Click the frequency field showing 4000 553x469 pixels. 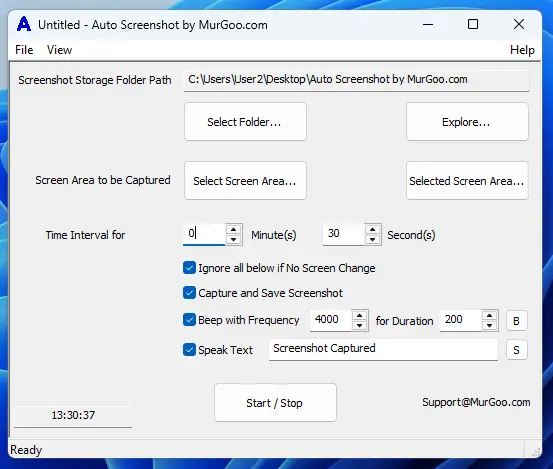coord(330,320)
